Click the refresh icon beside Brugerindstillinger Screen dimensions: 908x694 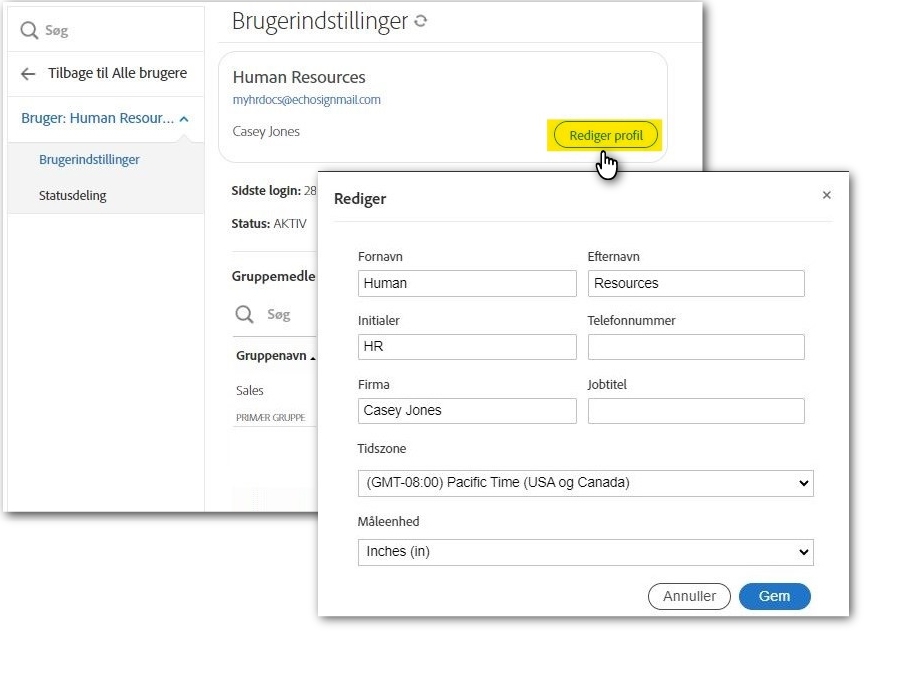(421, 21)
